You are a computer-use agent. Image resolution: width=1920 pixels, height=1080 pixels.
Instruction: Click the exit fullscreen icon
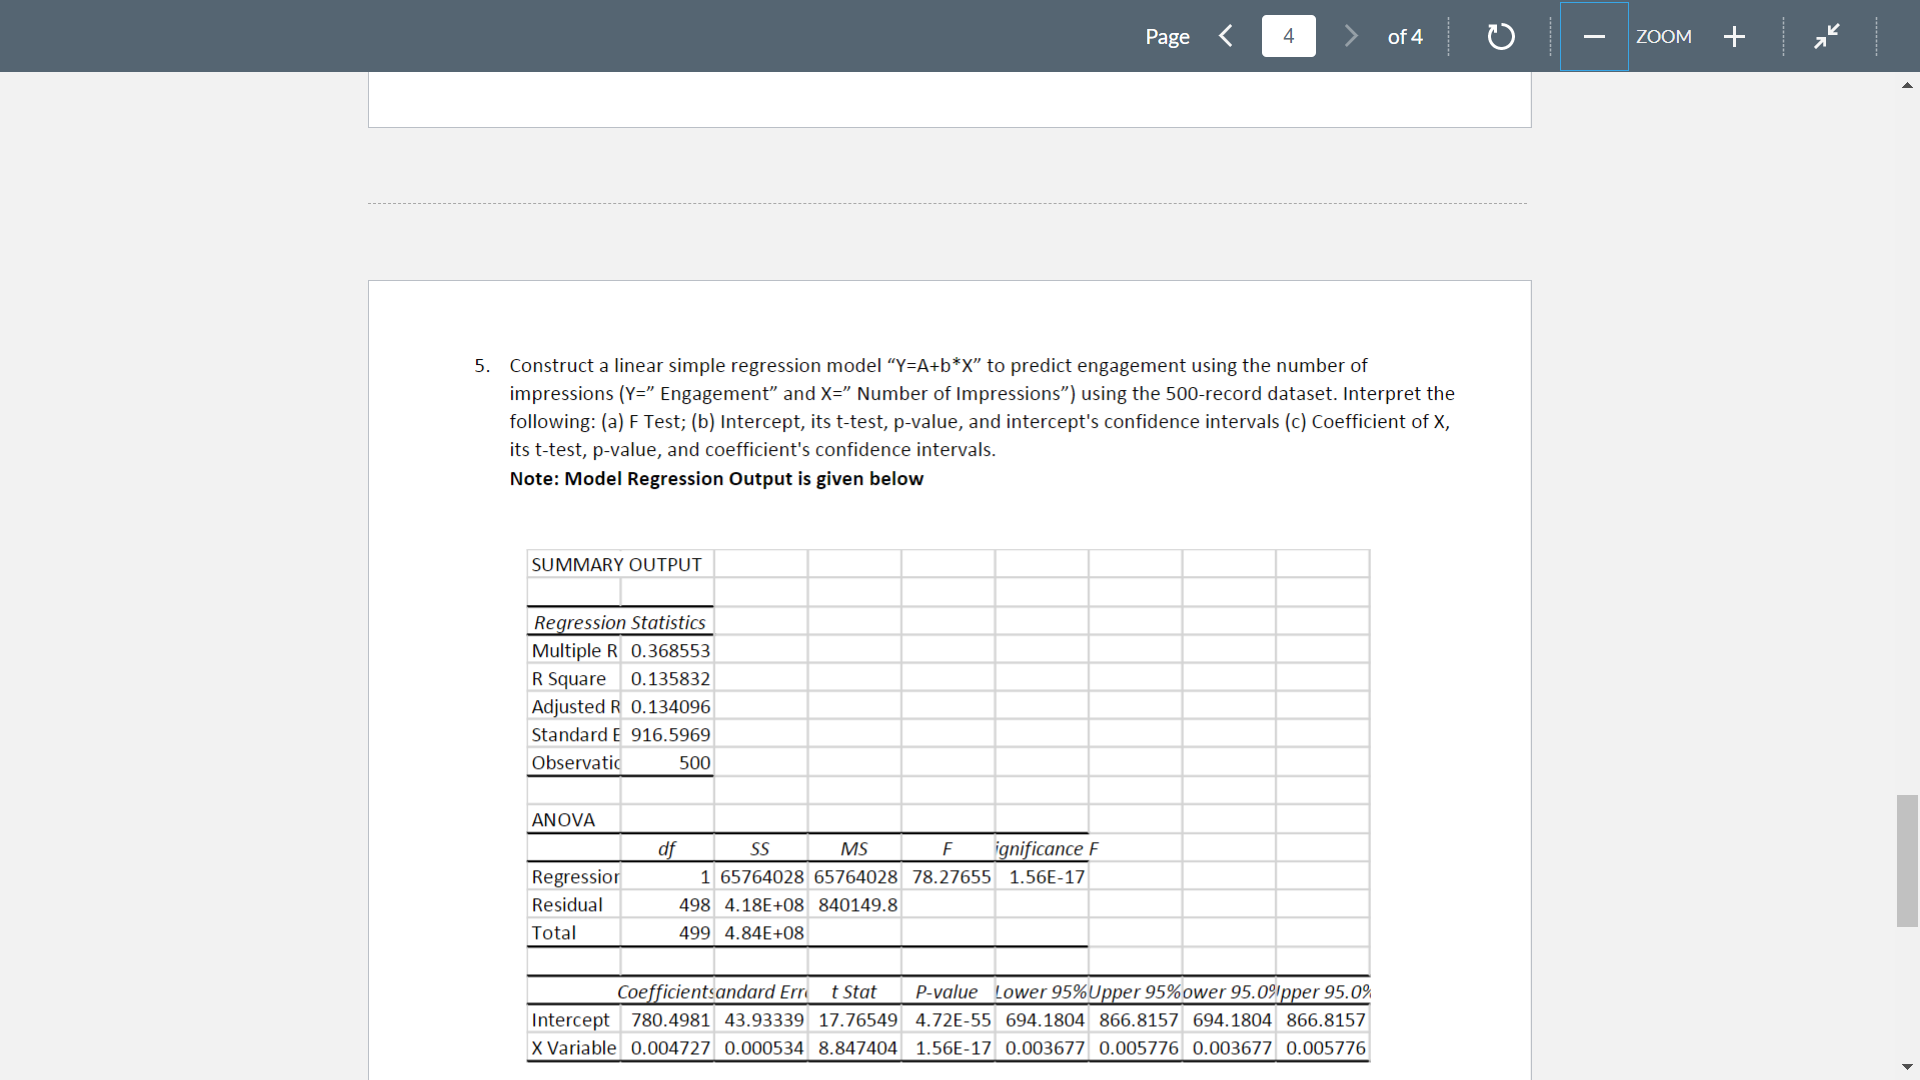click(1827, 34)
